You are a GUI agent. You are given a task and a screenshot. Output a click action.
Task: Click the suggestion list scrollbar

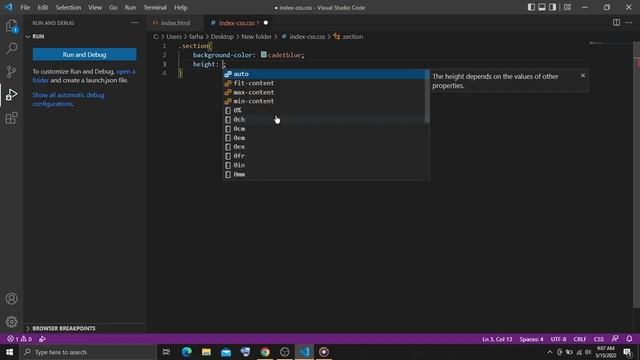tap(427, 97)
